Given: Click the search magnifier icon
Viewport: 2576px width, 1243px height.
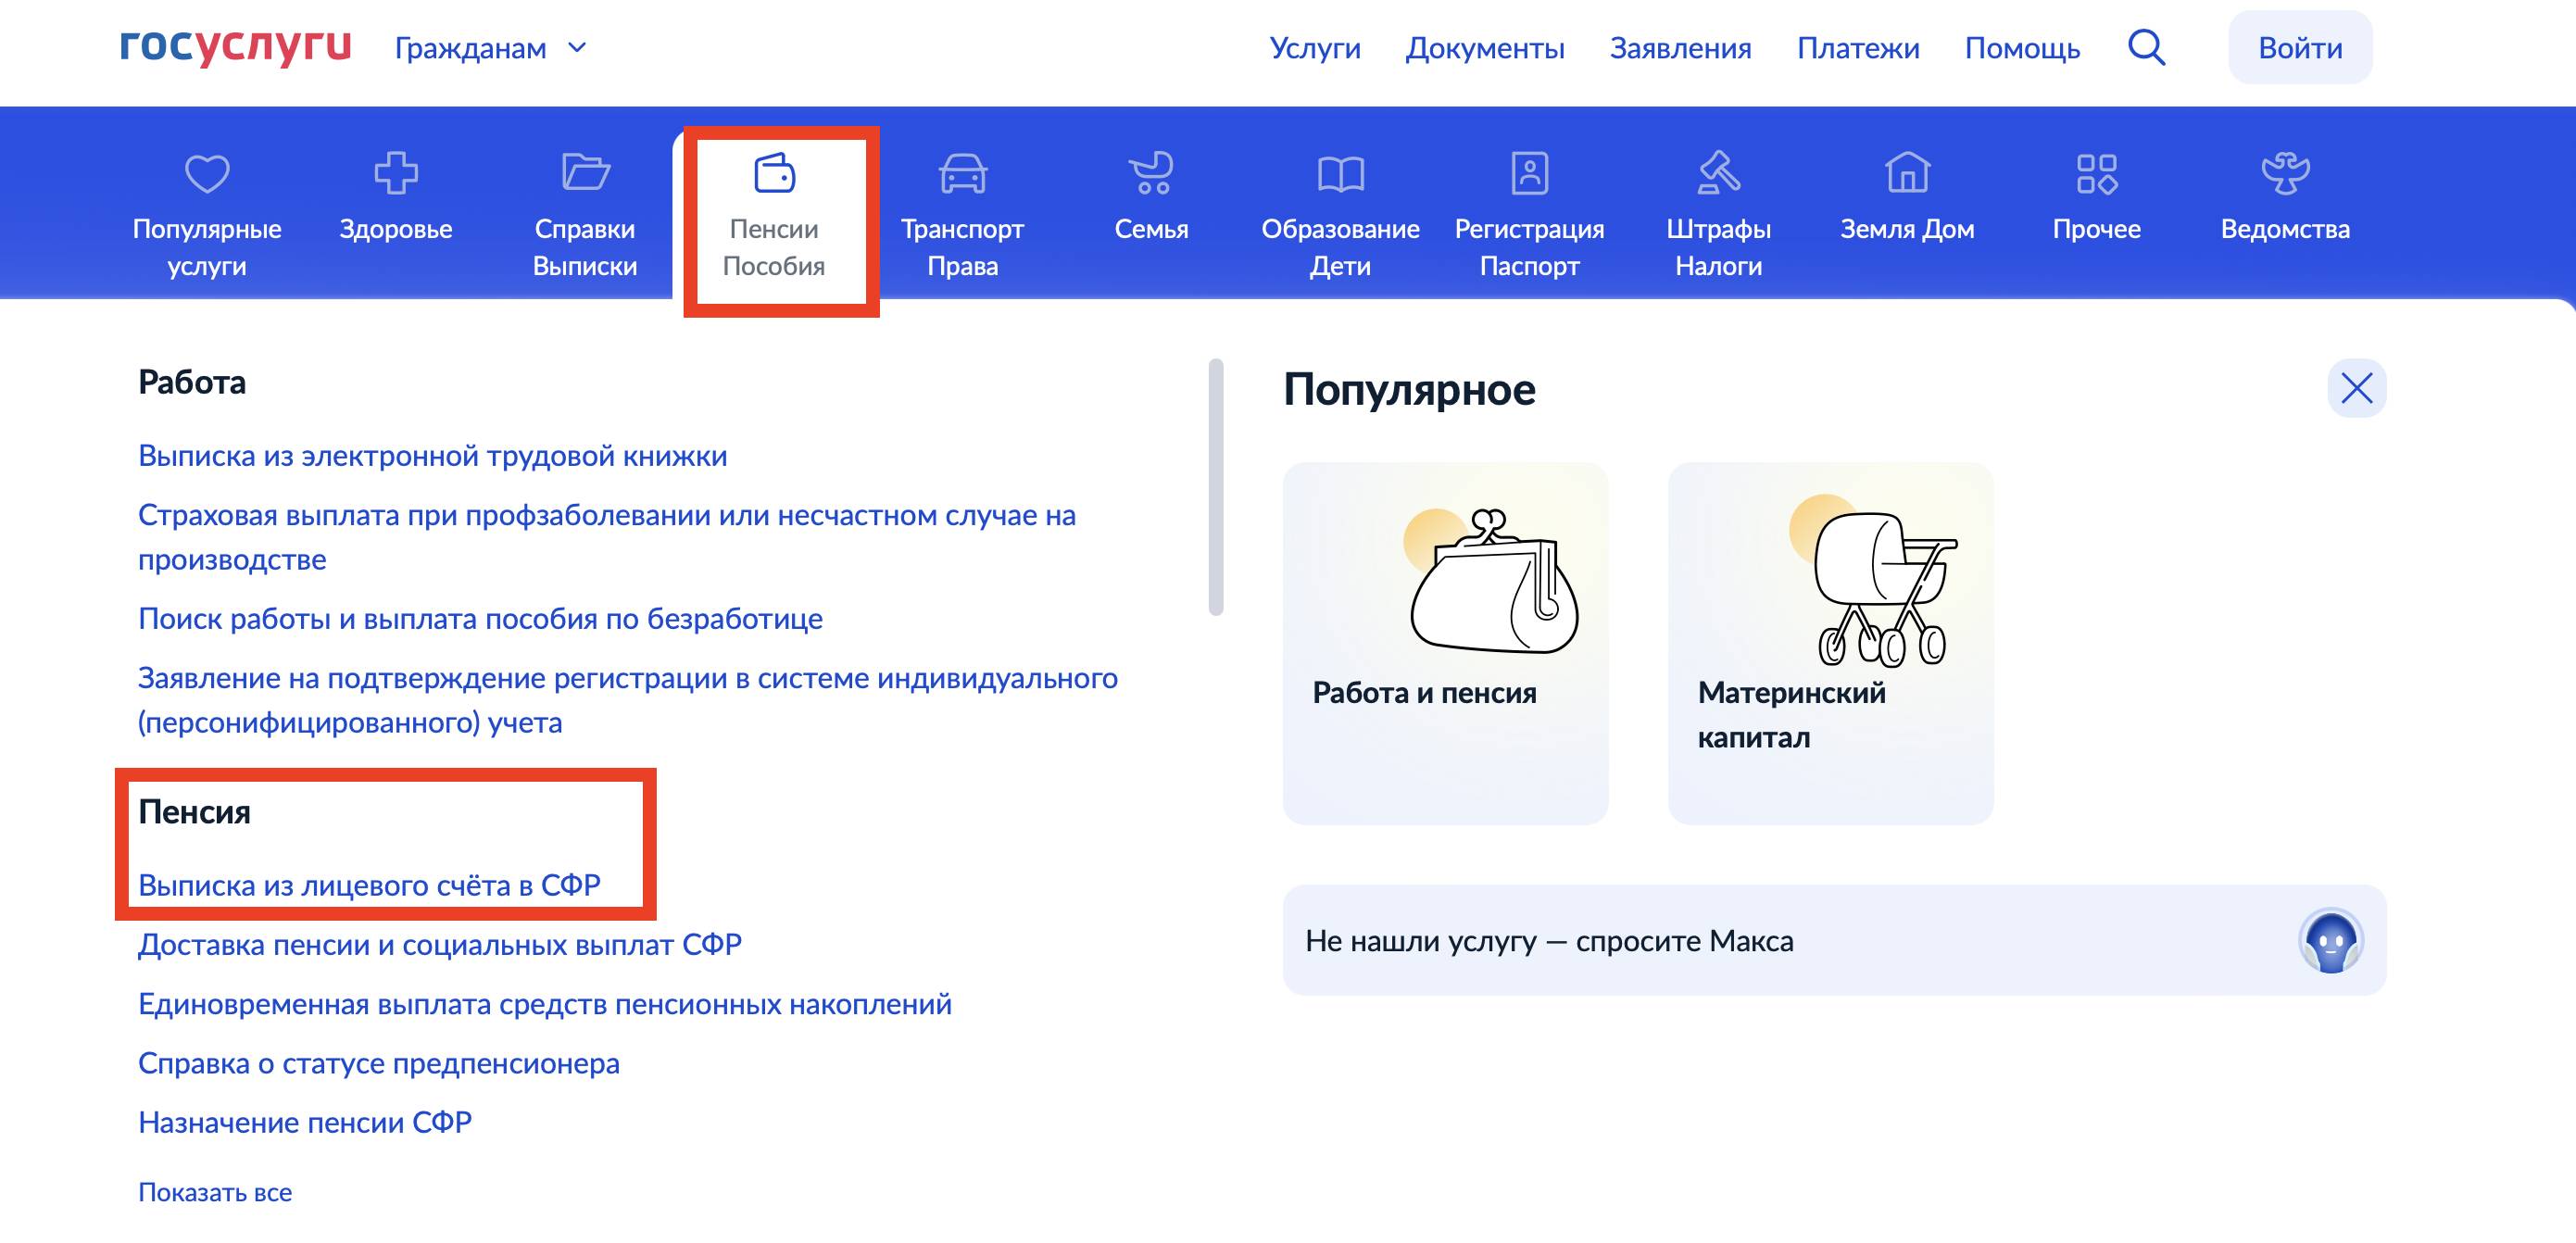Looking at the screenshot, I should (2146, 47).
